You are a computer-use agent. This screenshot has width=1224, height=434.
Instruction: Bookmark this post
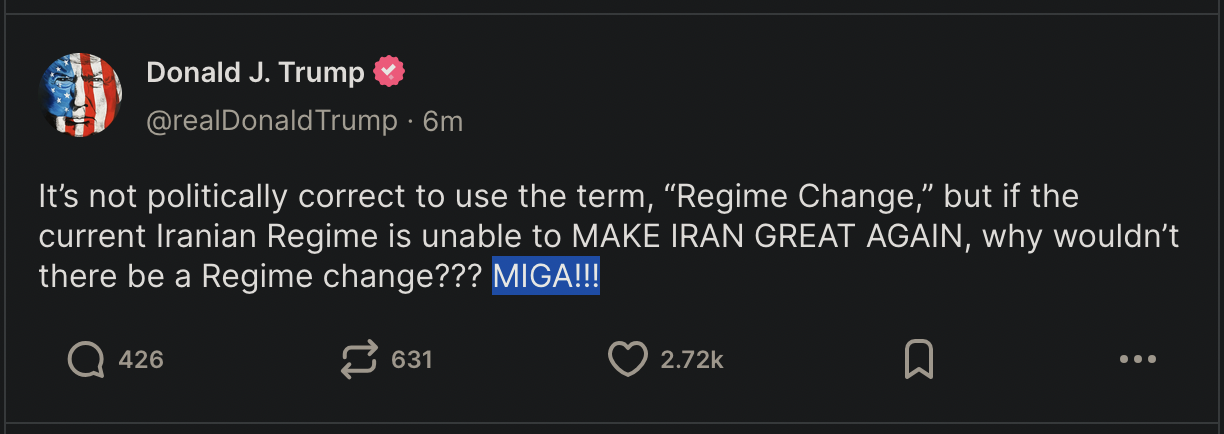click(x=918, y=360)
